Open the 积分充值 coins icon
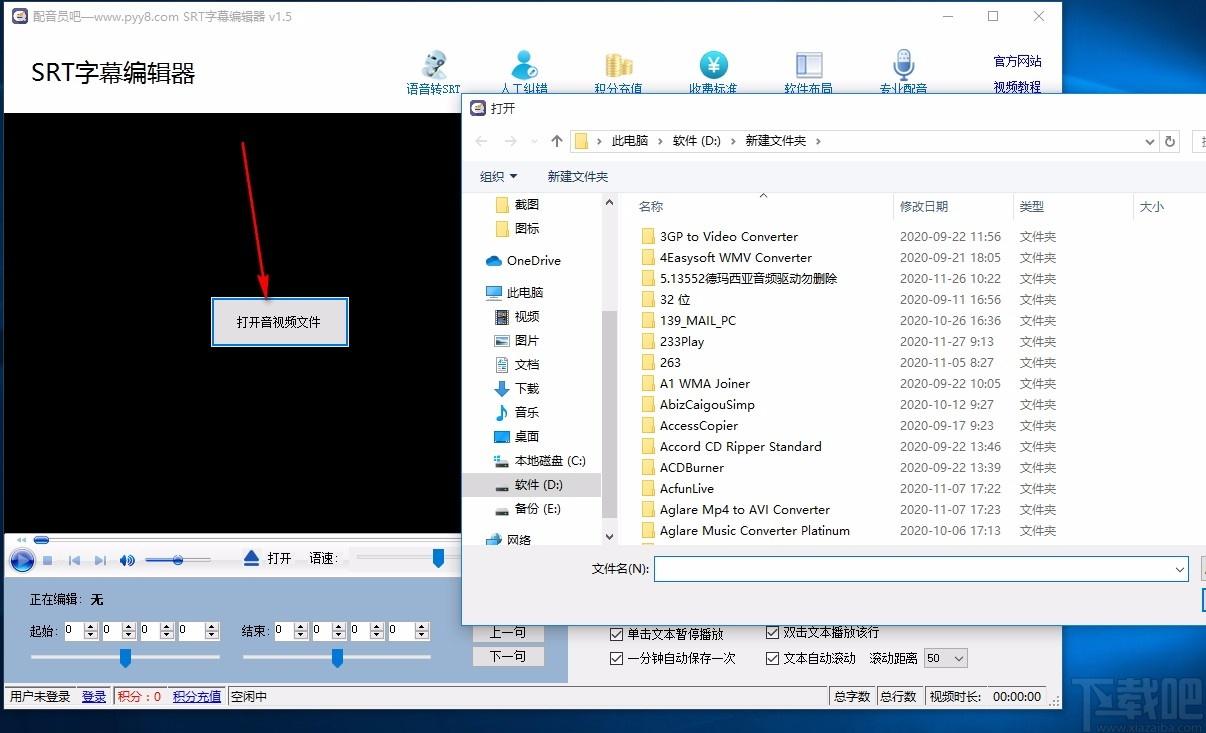Viewport: 1206px width, 733px height. (x=618, y=72)
